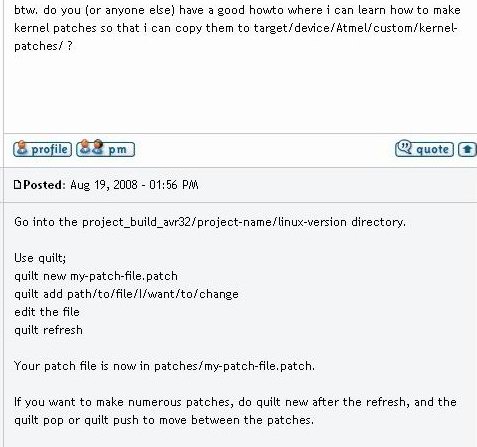Quote this post with quote button
This screenshot has width=477, height=447.
tap(424, 149)
